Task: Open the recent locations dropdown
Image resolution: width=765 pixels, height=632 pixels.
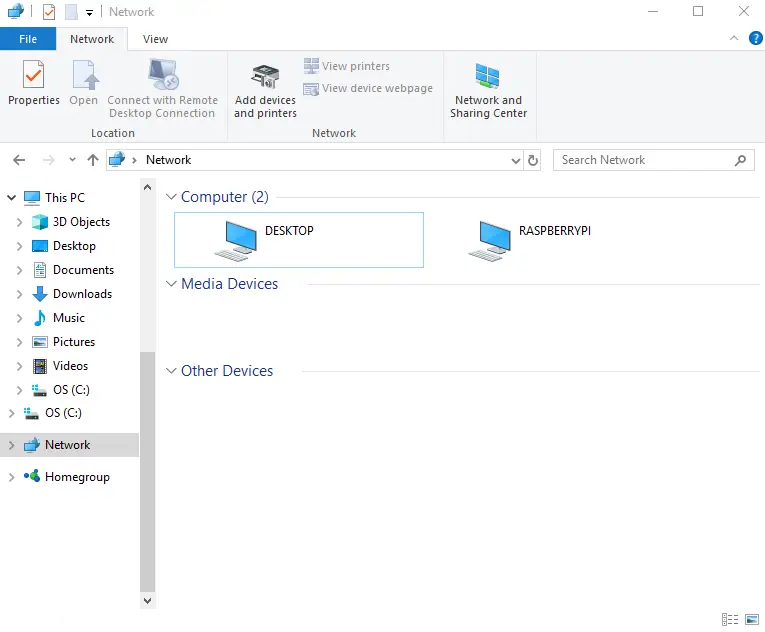Action: coord(72,160)
